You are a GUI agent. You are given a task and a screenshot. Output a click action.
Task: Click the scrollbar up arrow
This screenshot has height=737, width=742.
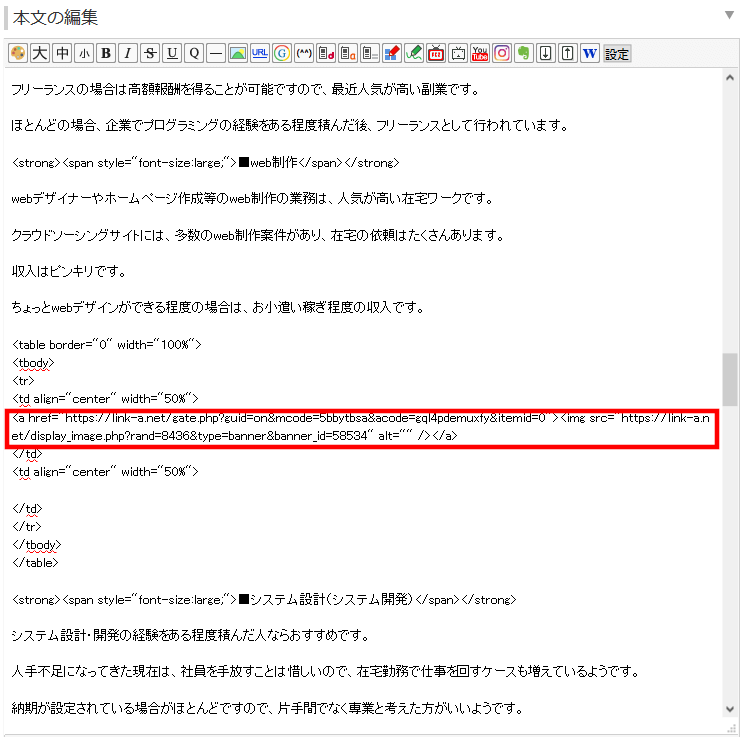730,78
